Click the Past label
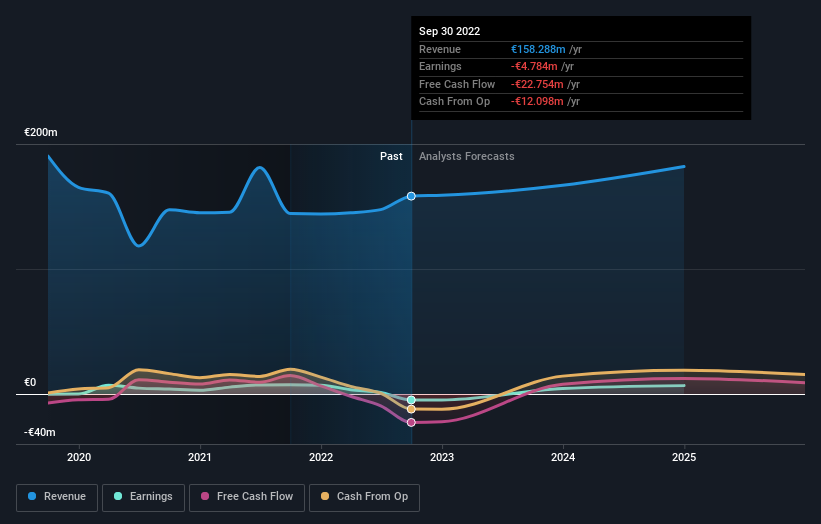 coord(391,156)
